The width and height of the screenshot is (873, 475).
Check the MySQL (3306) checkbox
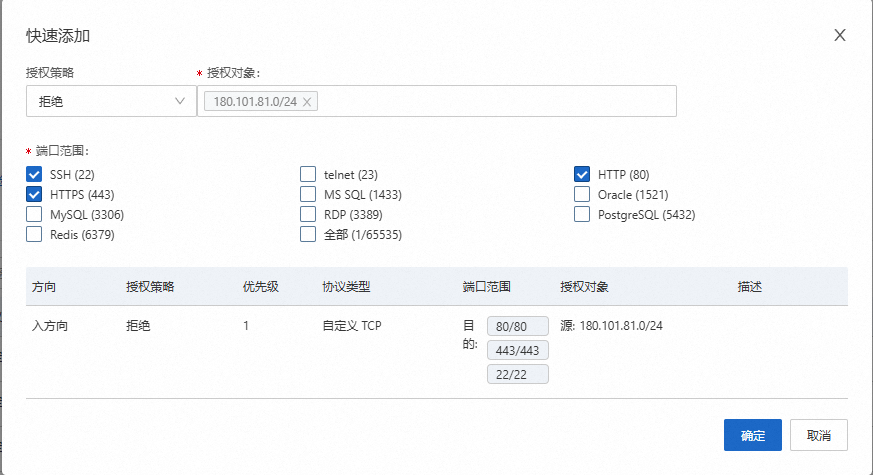click(x=34, y=214)
